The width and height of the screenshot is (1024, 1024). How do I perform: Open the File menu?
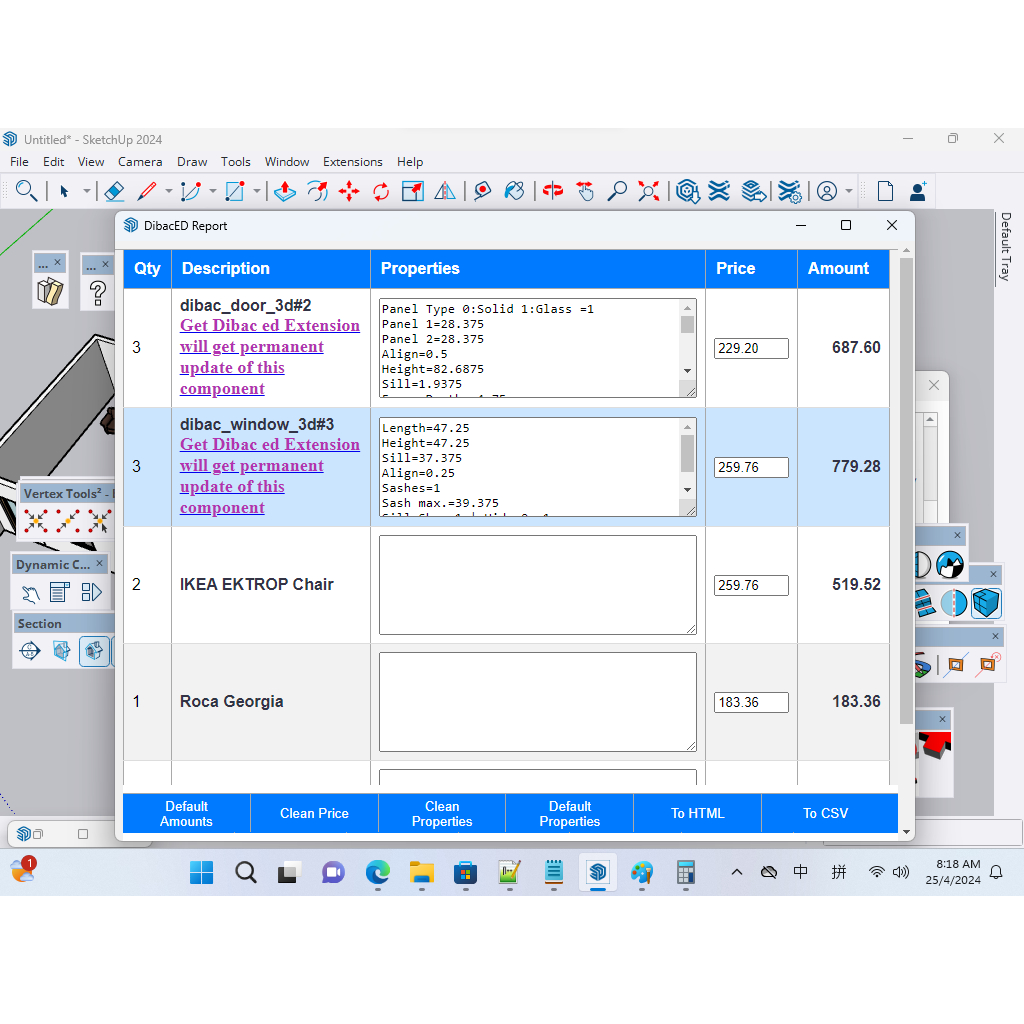coord(19,161)
